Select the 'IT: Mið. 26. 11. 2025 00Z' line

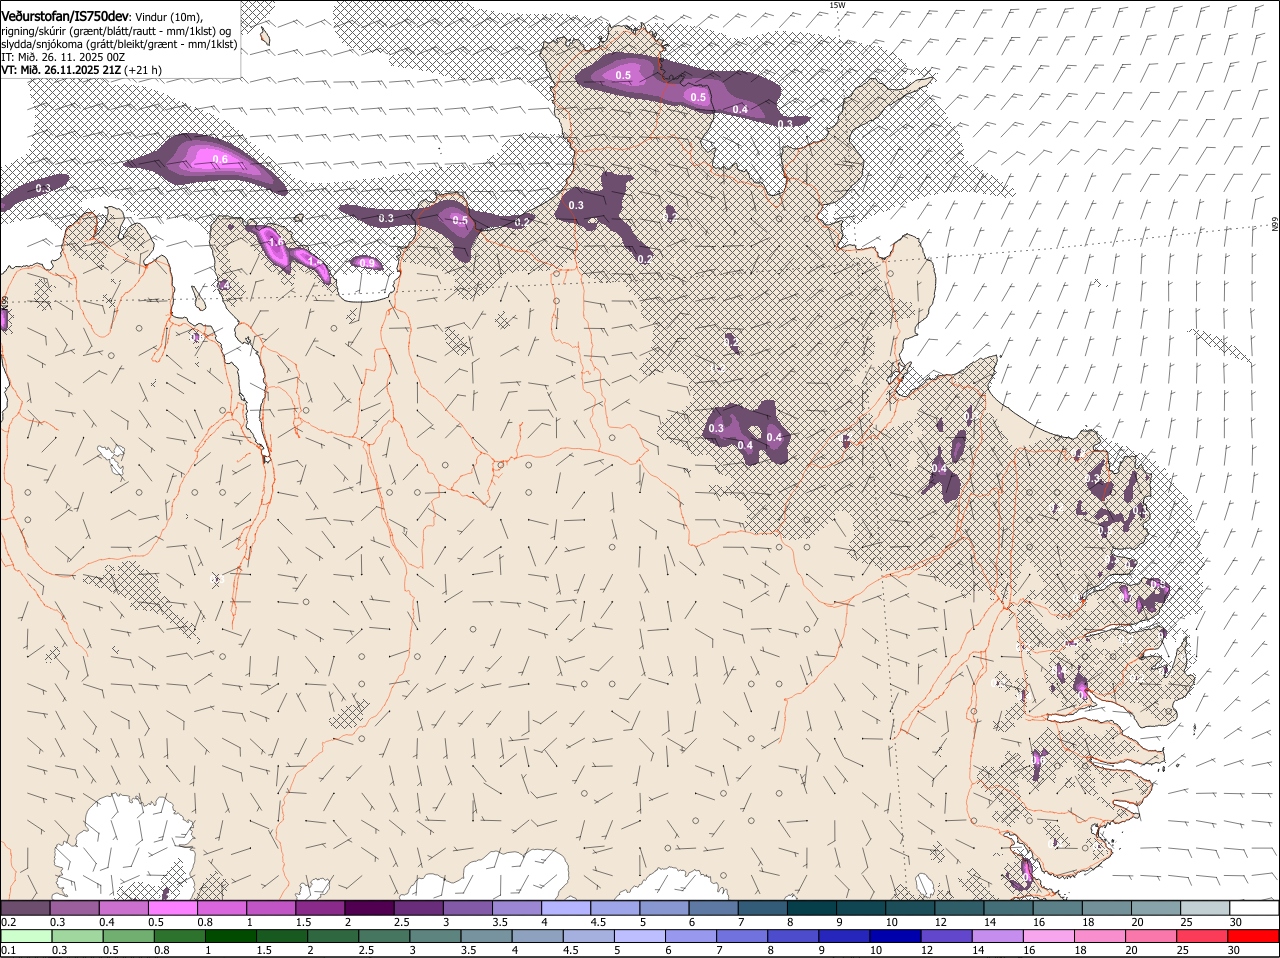click(63, 57)
